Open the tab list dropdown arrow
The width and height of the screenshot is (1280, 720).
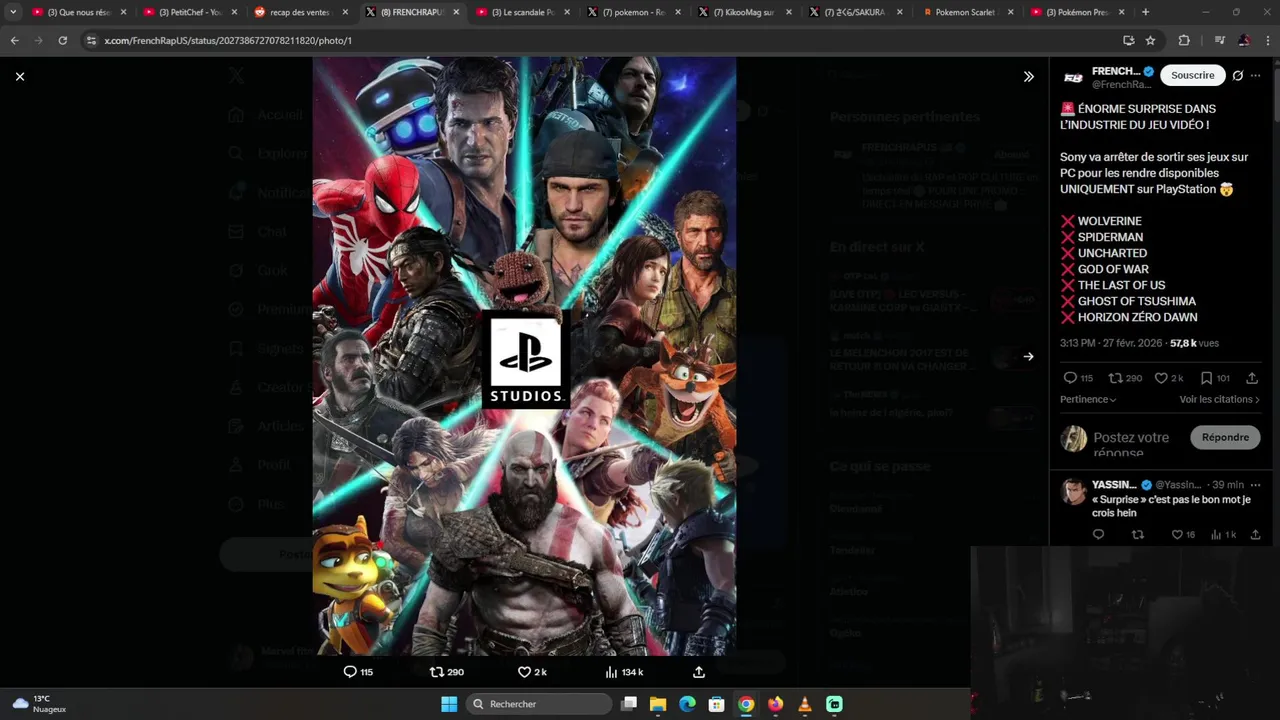click(13, 12)
